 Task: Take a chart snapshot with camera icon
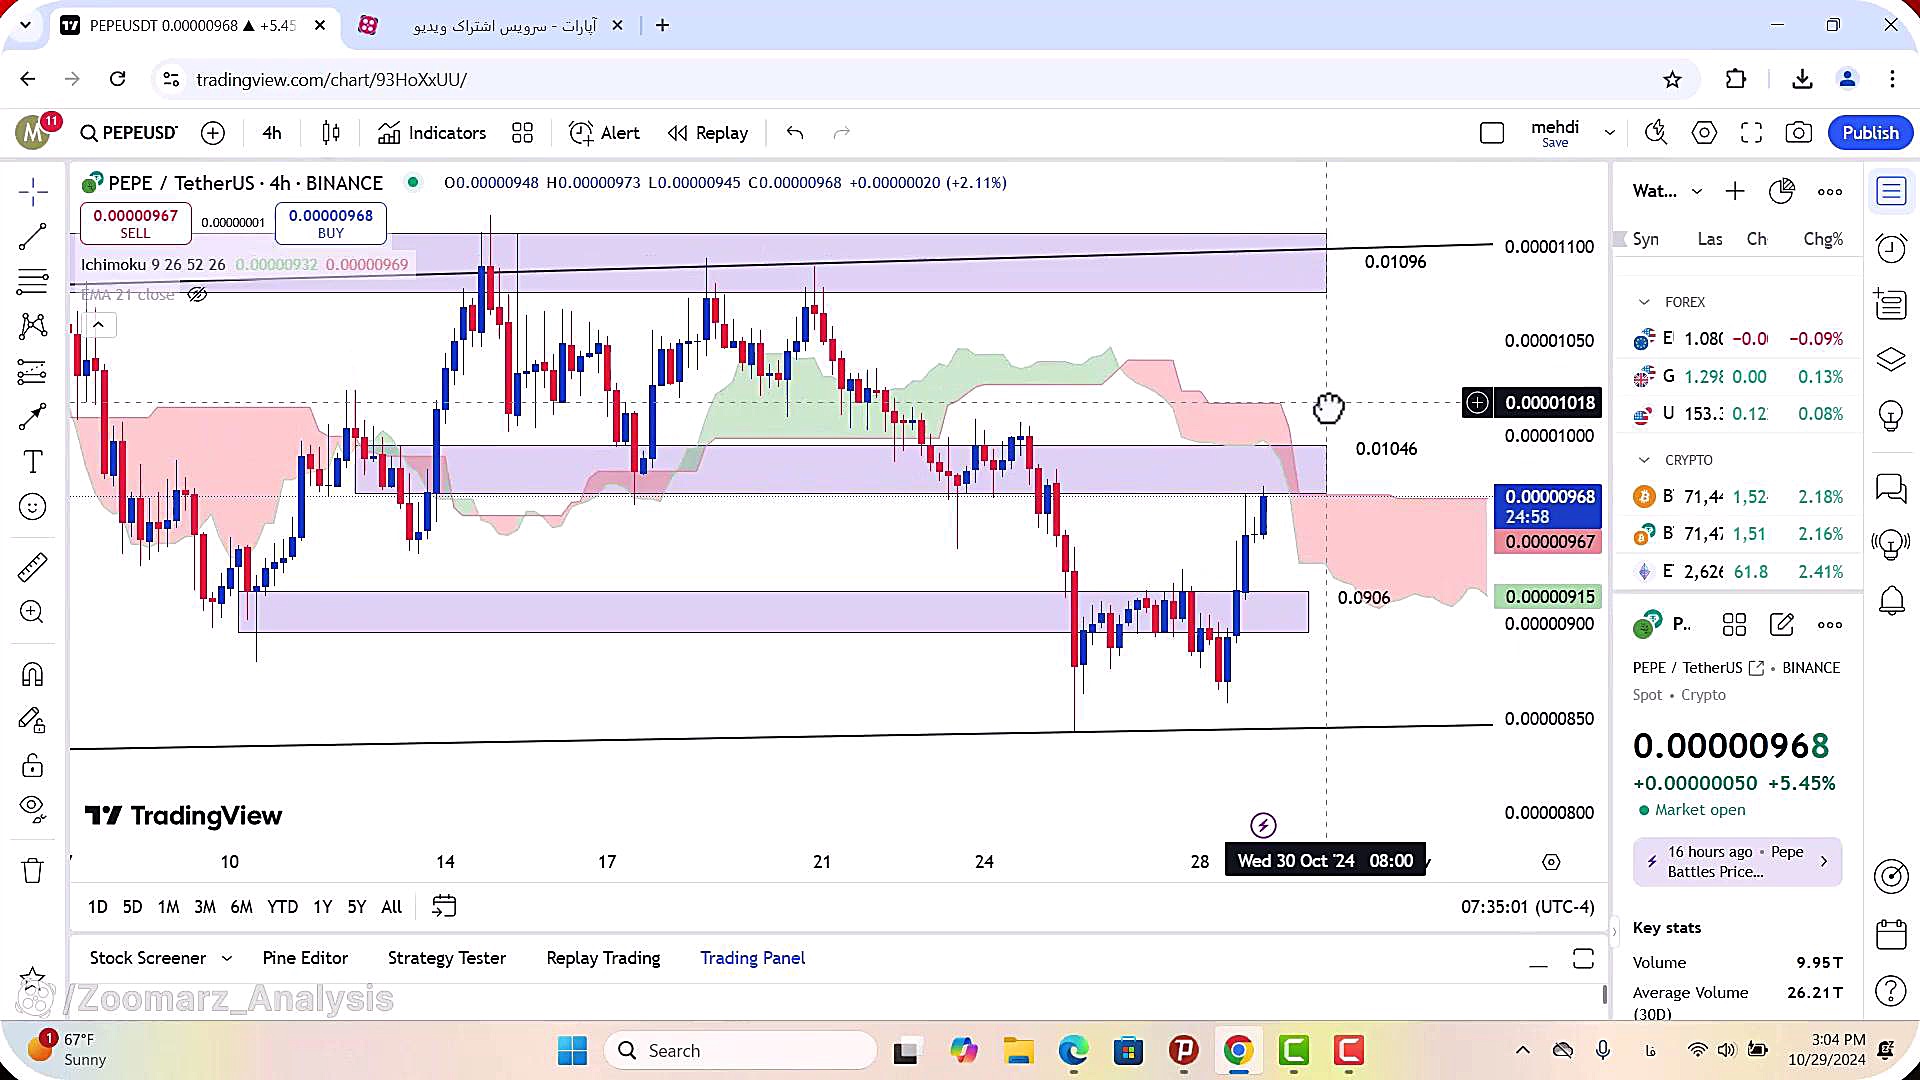(x=1799, y=133)
